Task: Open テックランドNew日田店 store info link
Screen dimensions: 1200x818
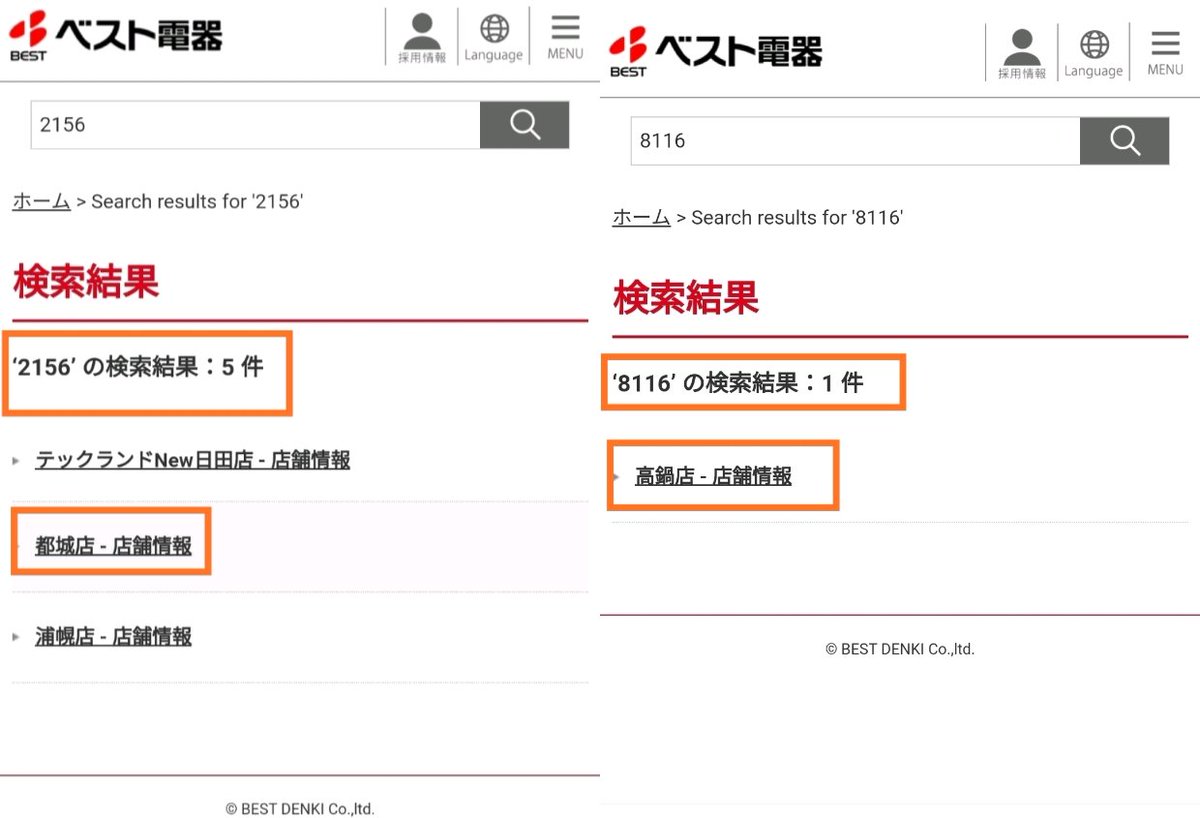Action: [193, 460]
